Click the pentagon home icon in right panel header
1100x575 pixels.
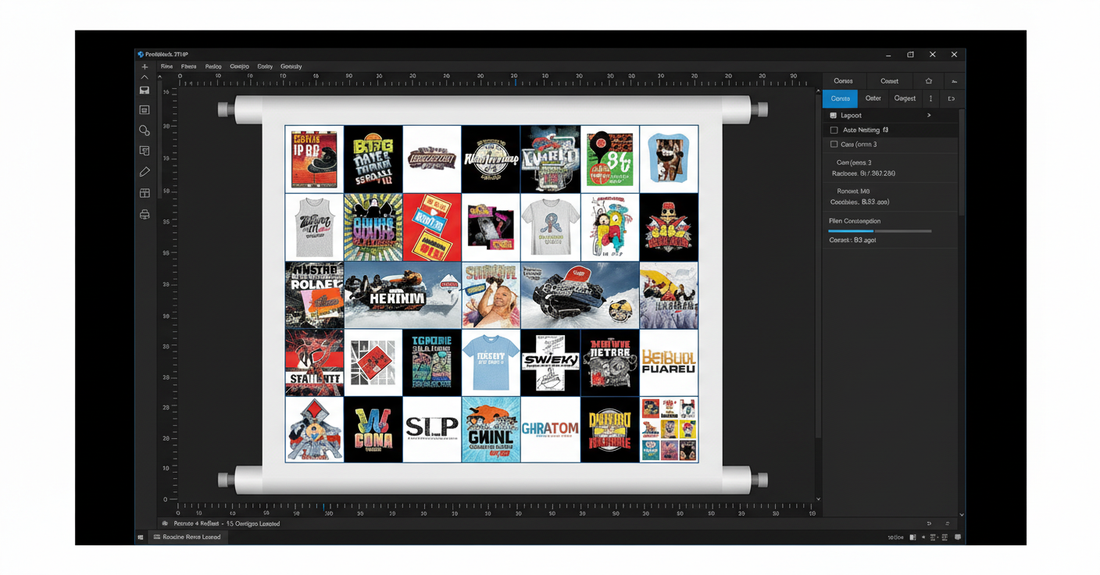tap(929, 81)
